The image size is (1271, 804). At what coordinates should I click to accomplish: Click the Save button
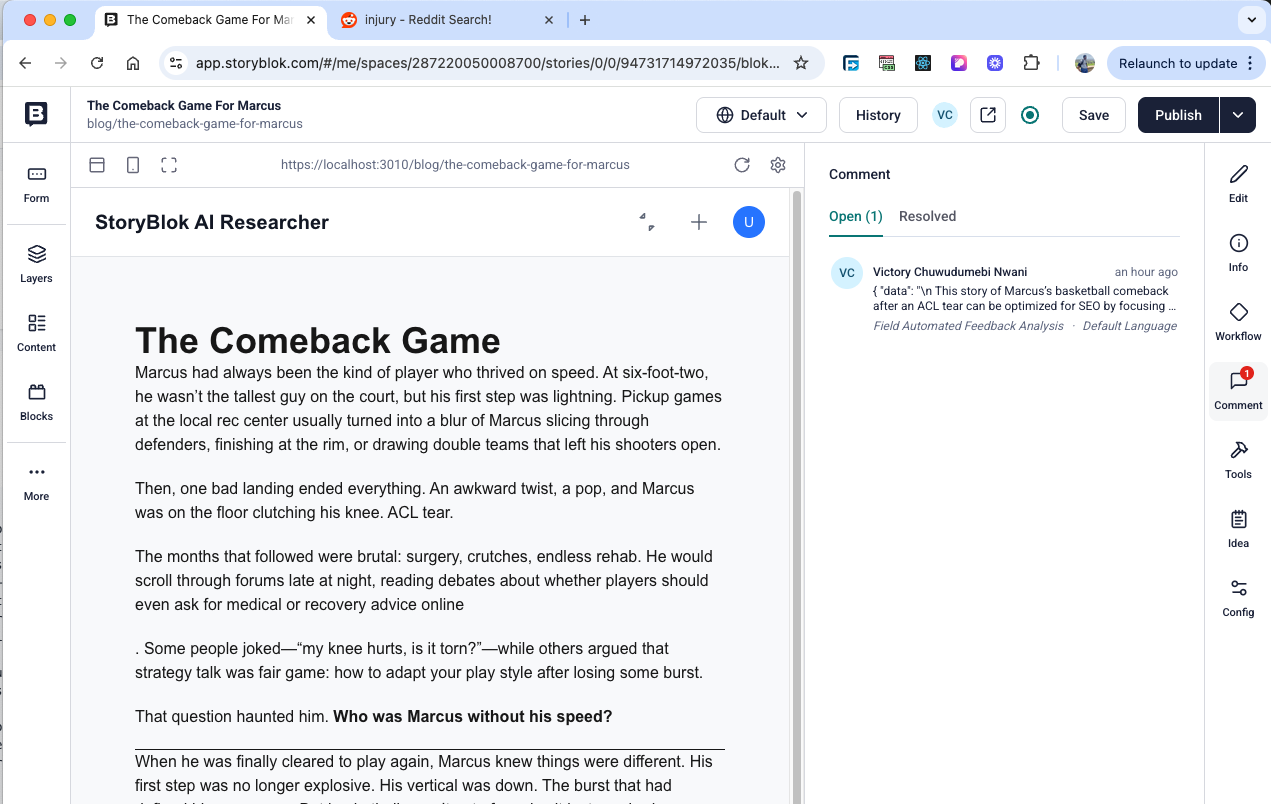coord(1094,115)
